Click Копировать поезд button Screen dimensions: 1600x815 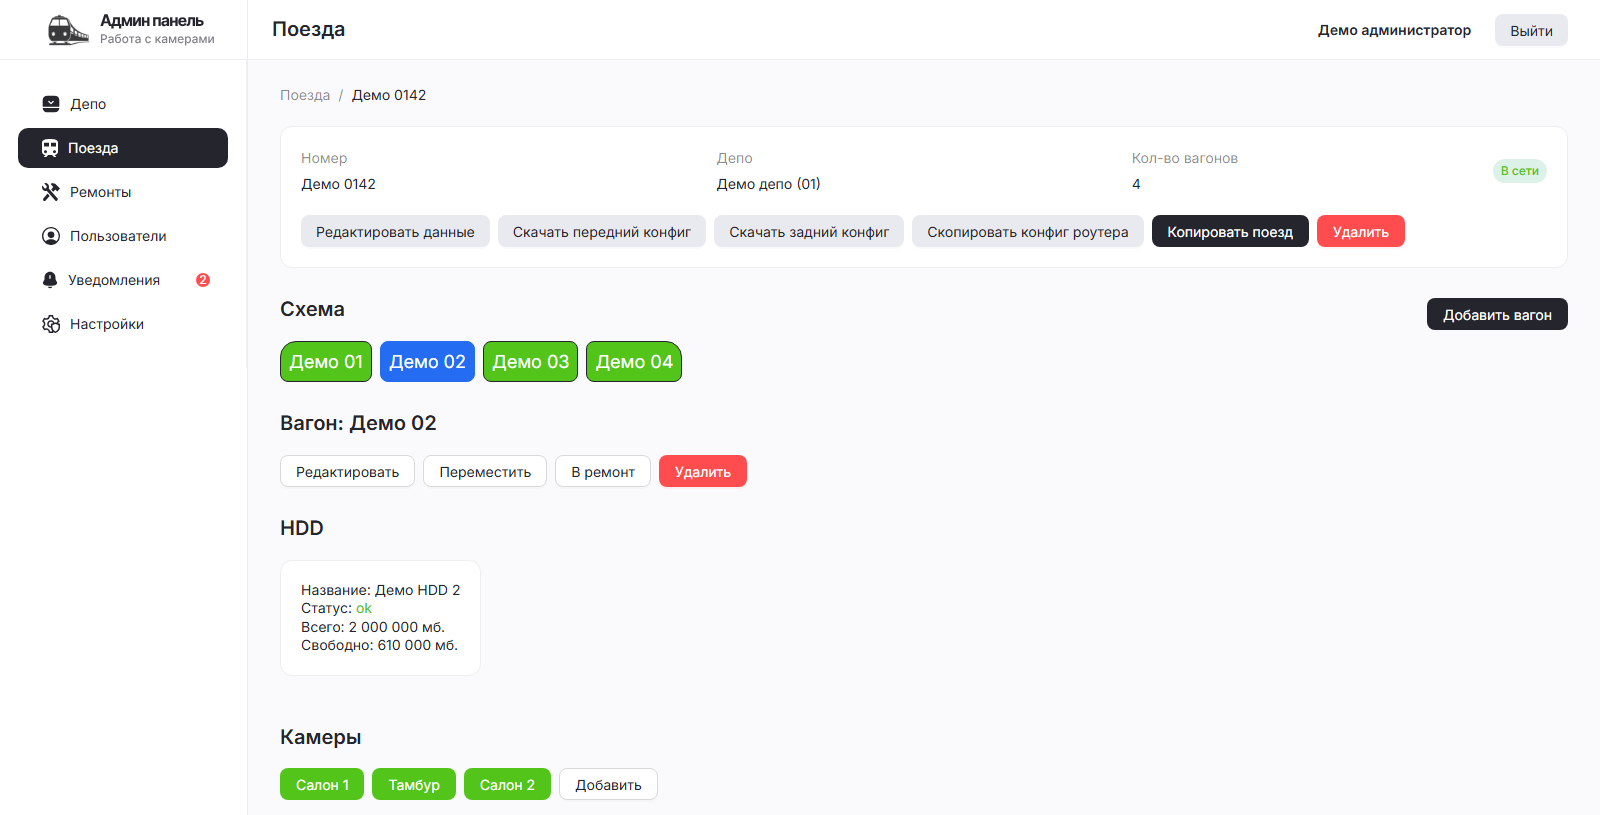[x=1230, y=231]
